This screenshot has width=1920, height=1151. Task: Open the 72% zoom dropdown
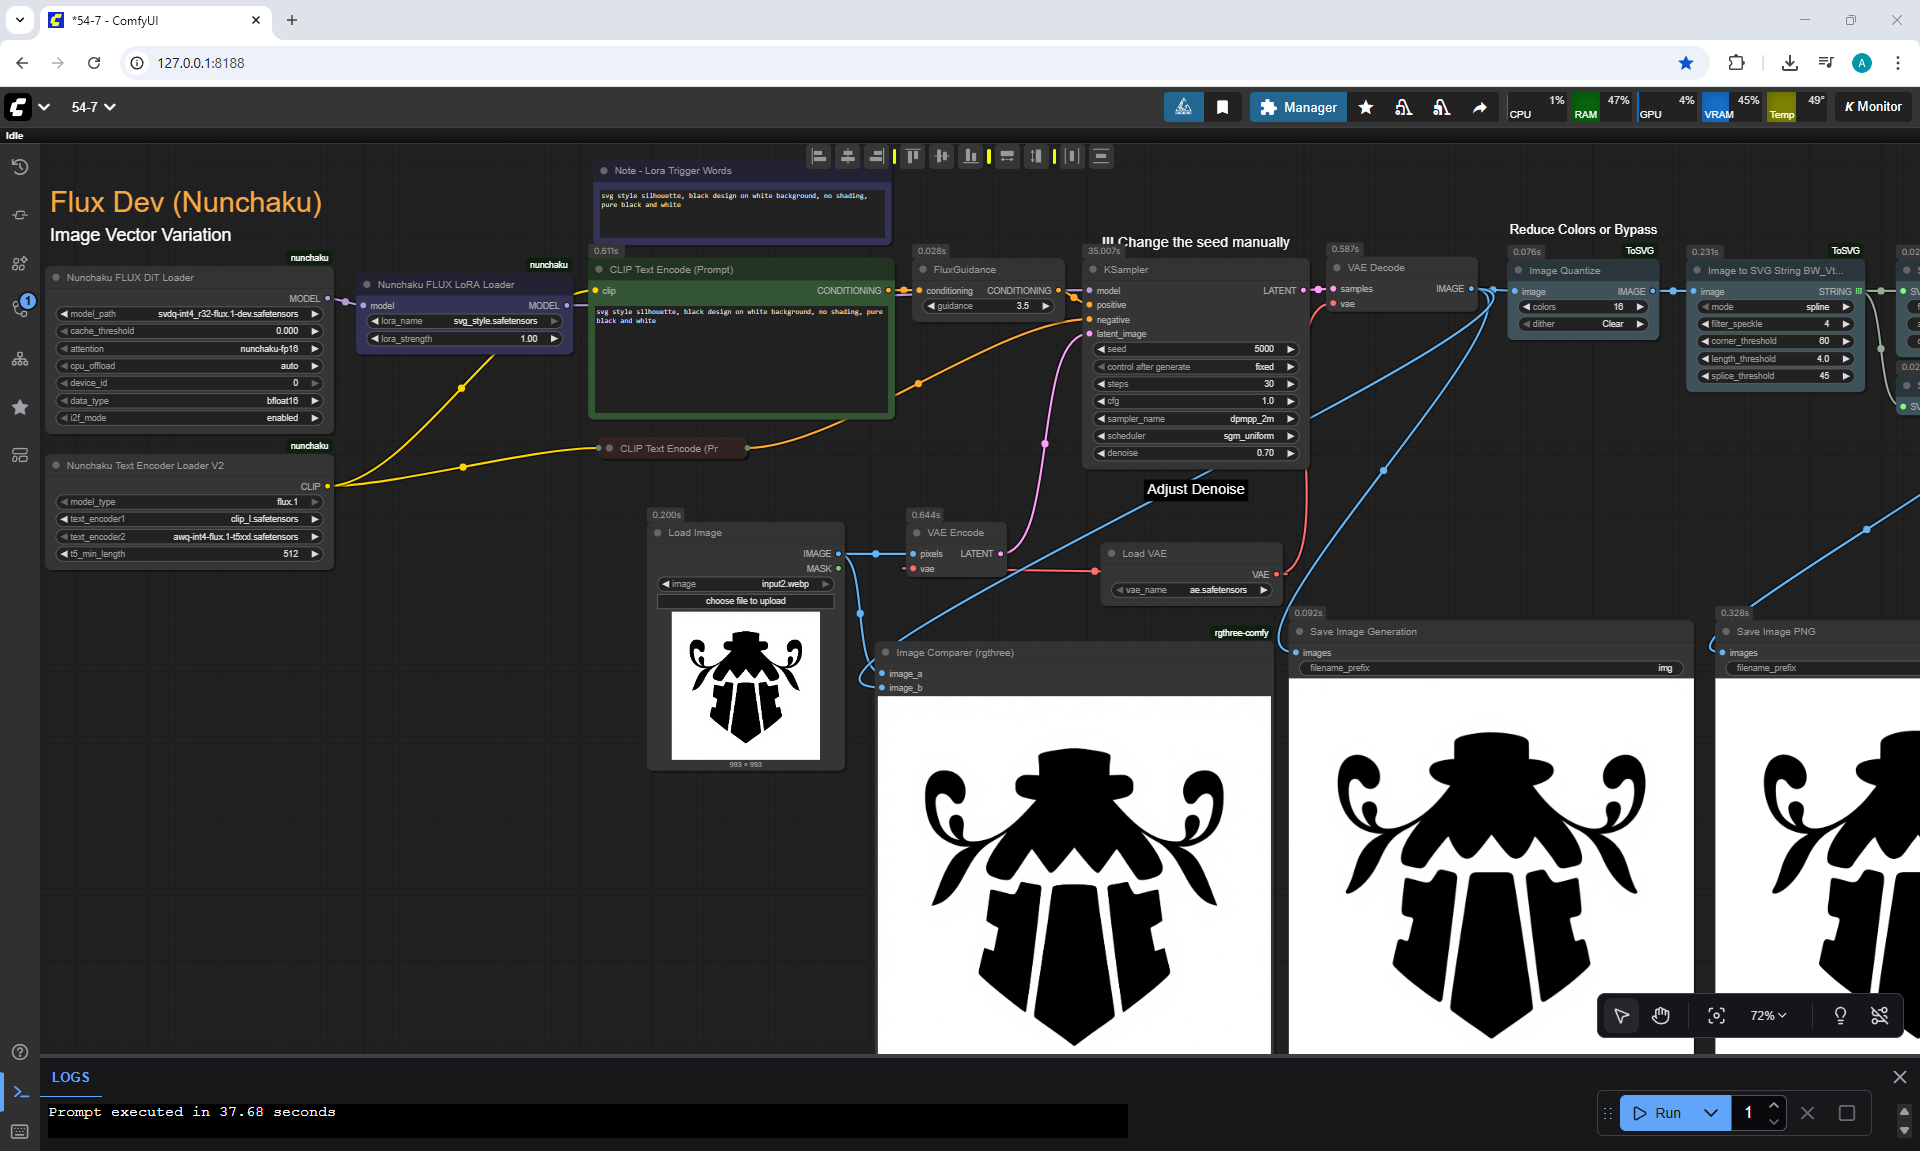[x=1768, y=1016]
